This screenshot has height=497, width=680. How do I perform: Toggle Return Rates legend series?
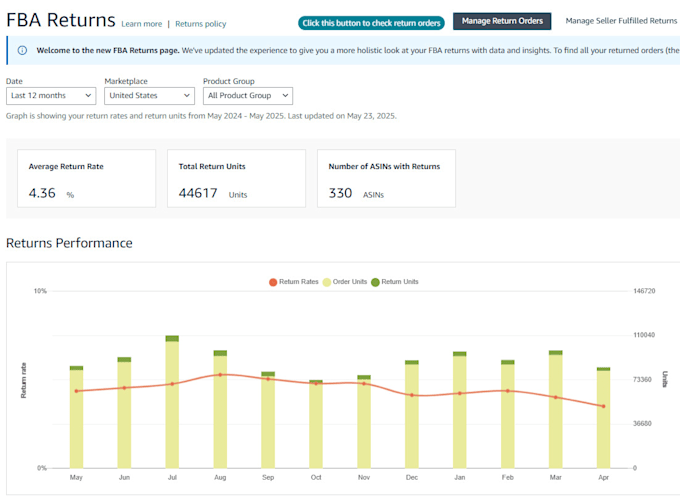[294, 282]
